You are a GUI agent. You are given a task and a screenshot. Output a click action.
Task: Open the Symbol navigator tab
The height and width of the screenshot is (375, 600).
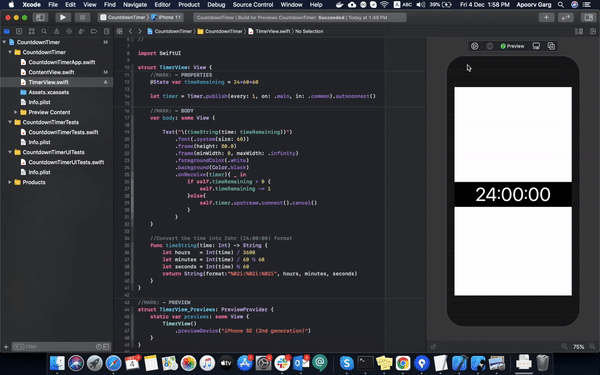click(x=32, y=31)
